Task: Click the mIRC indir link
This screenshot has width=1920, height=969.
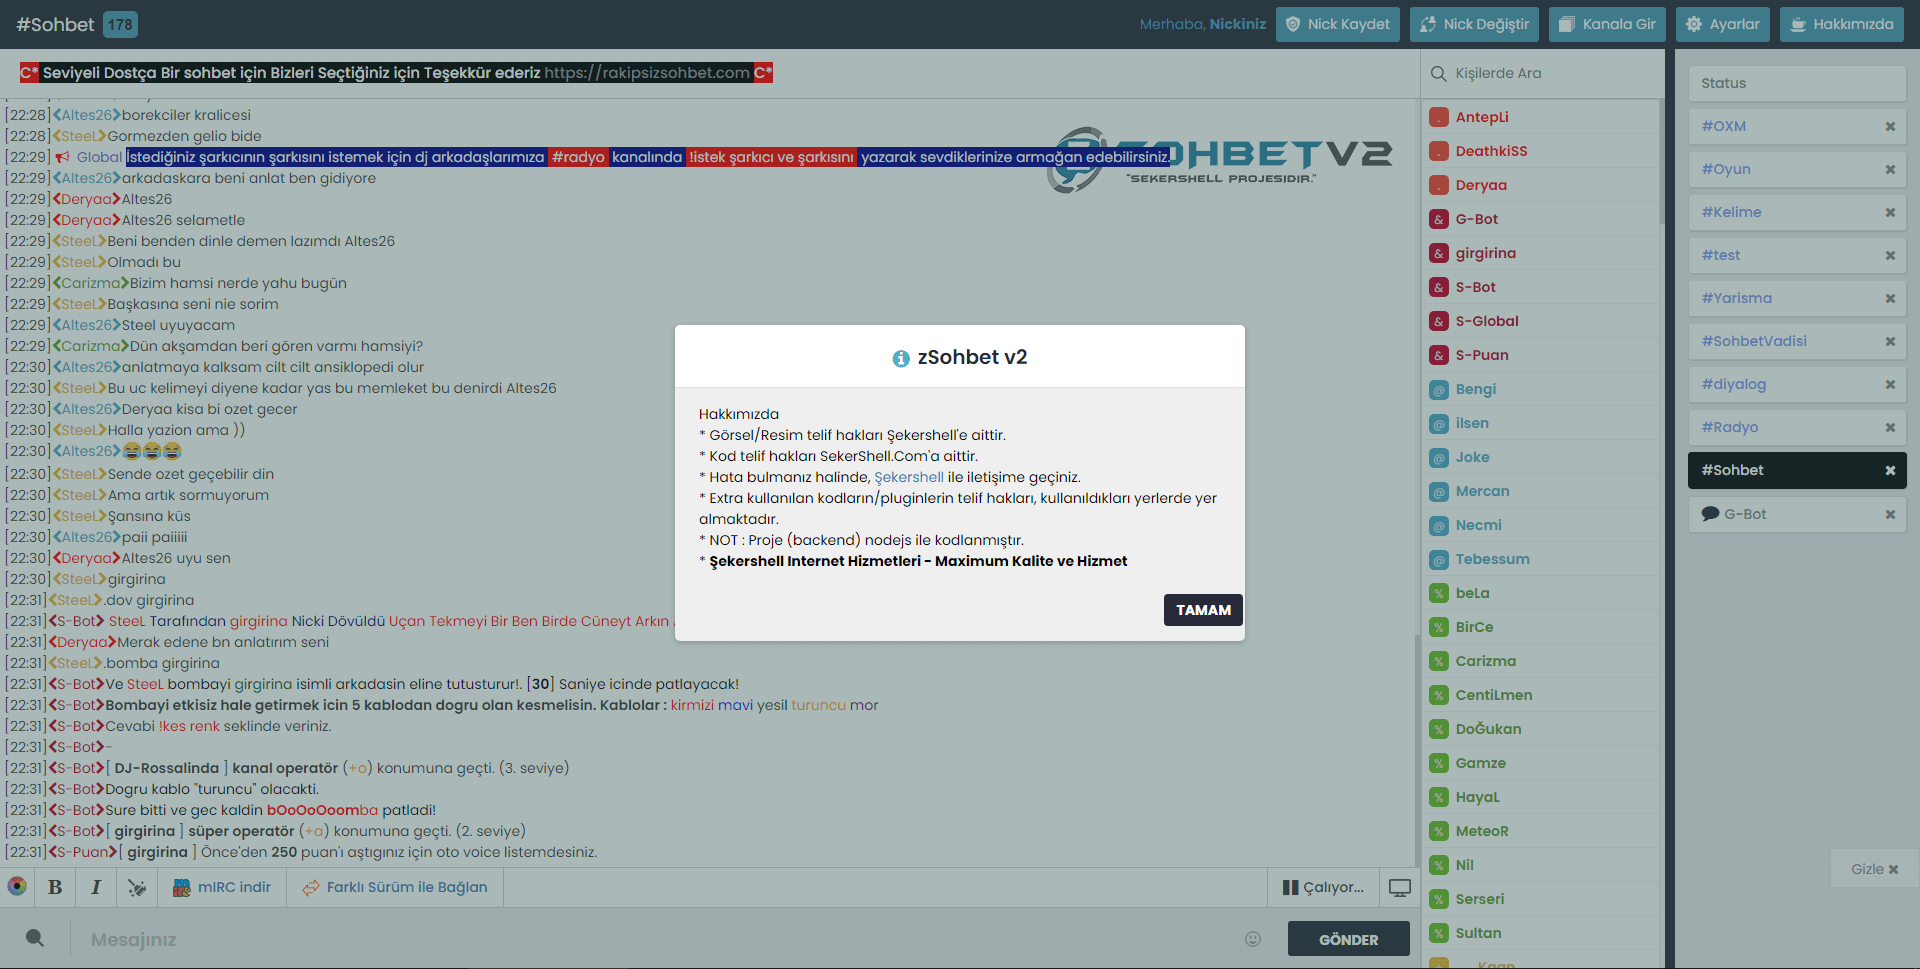Action: pyautogui.click(x=222, y=887)
